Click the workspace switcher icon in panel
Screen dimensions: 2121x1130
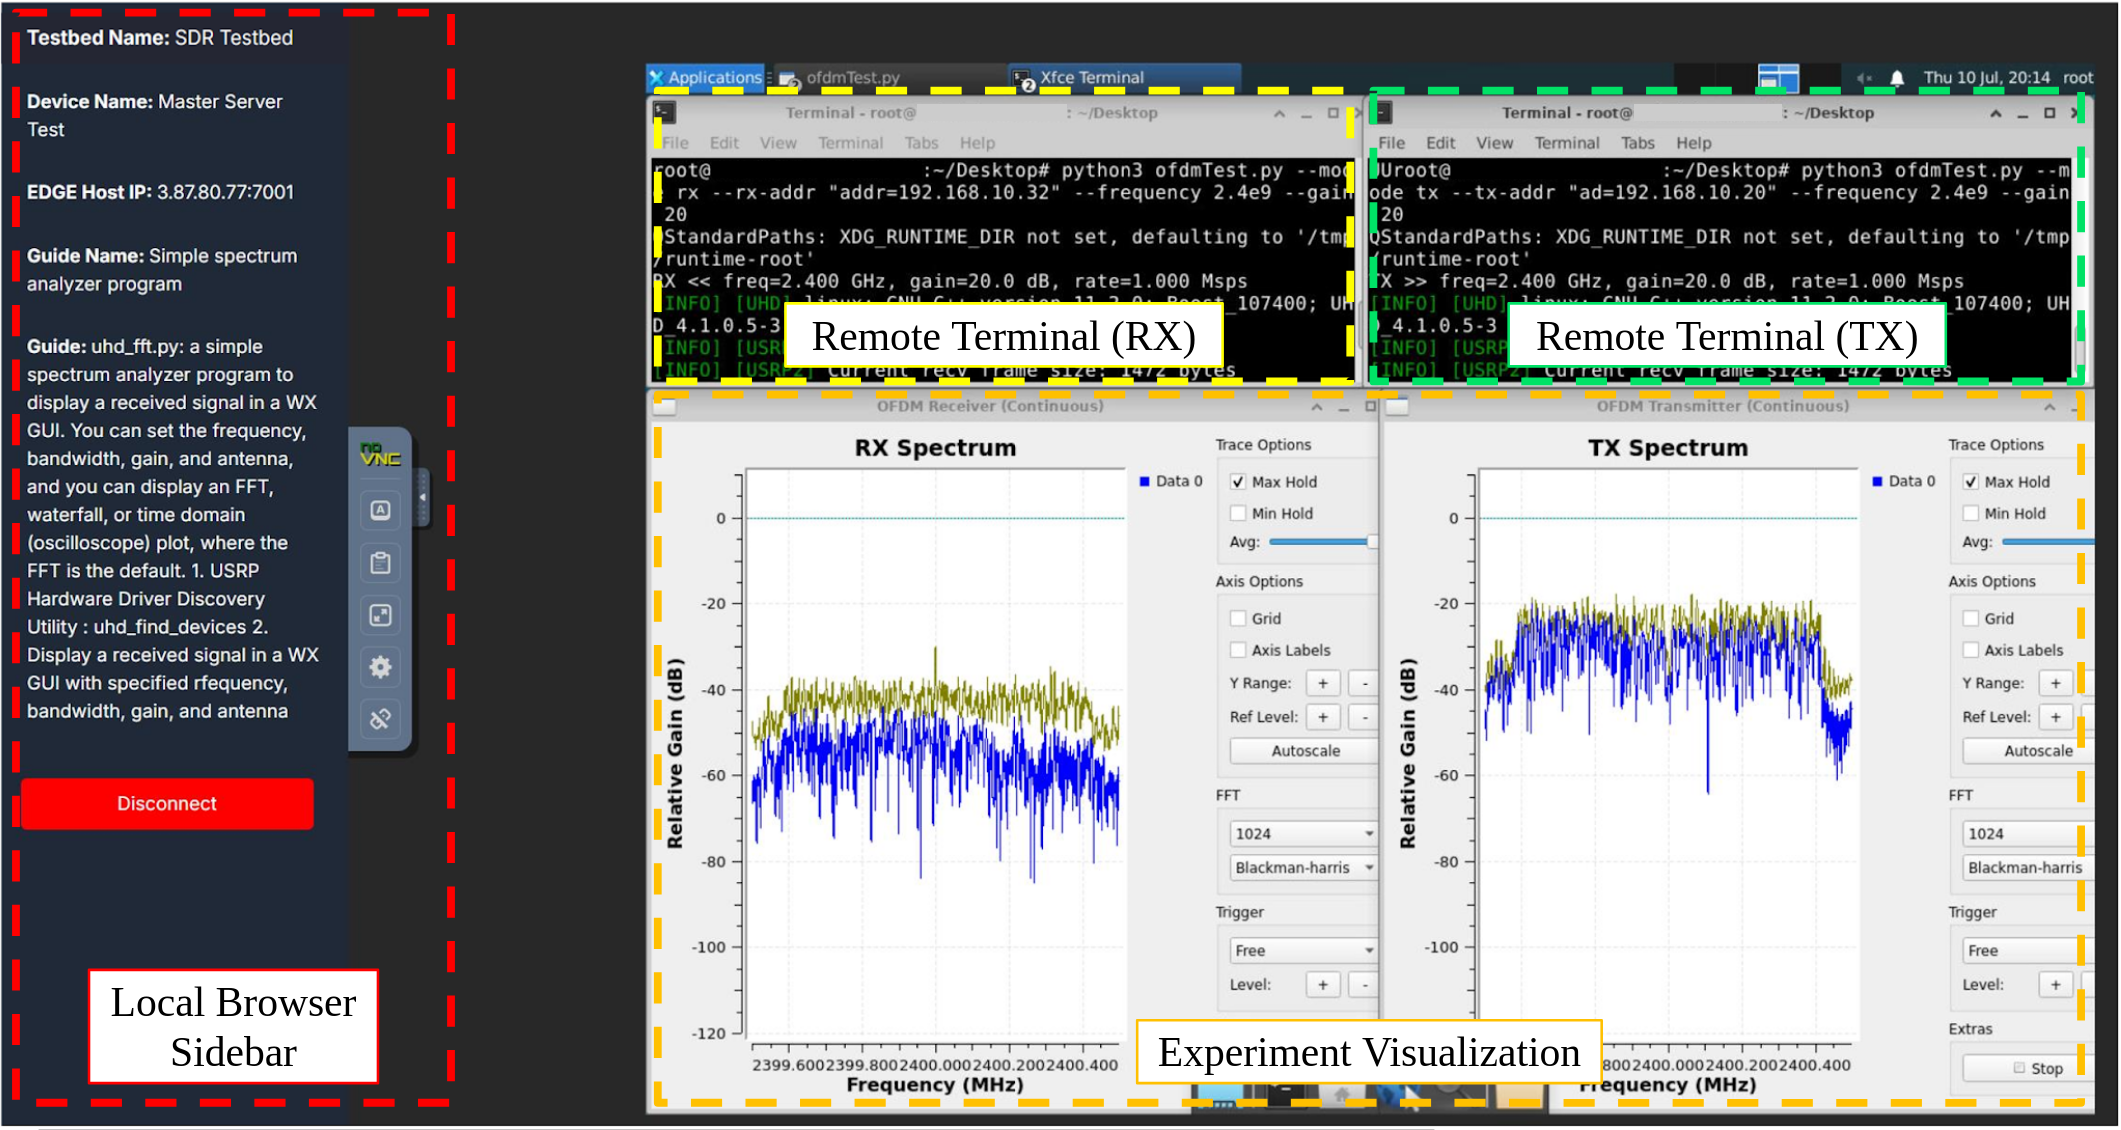[1778, 78]
